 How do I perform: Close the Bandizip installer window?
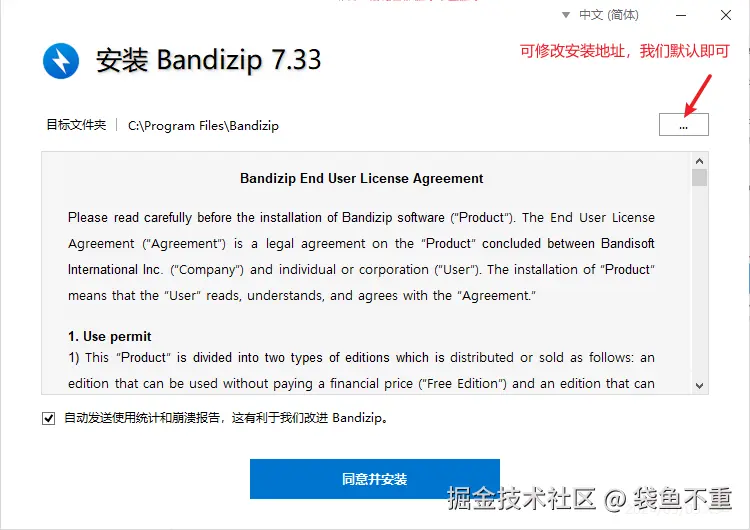point(726,15)
